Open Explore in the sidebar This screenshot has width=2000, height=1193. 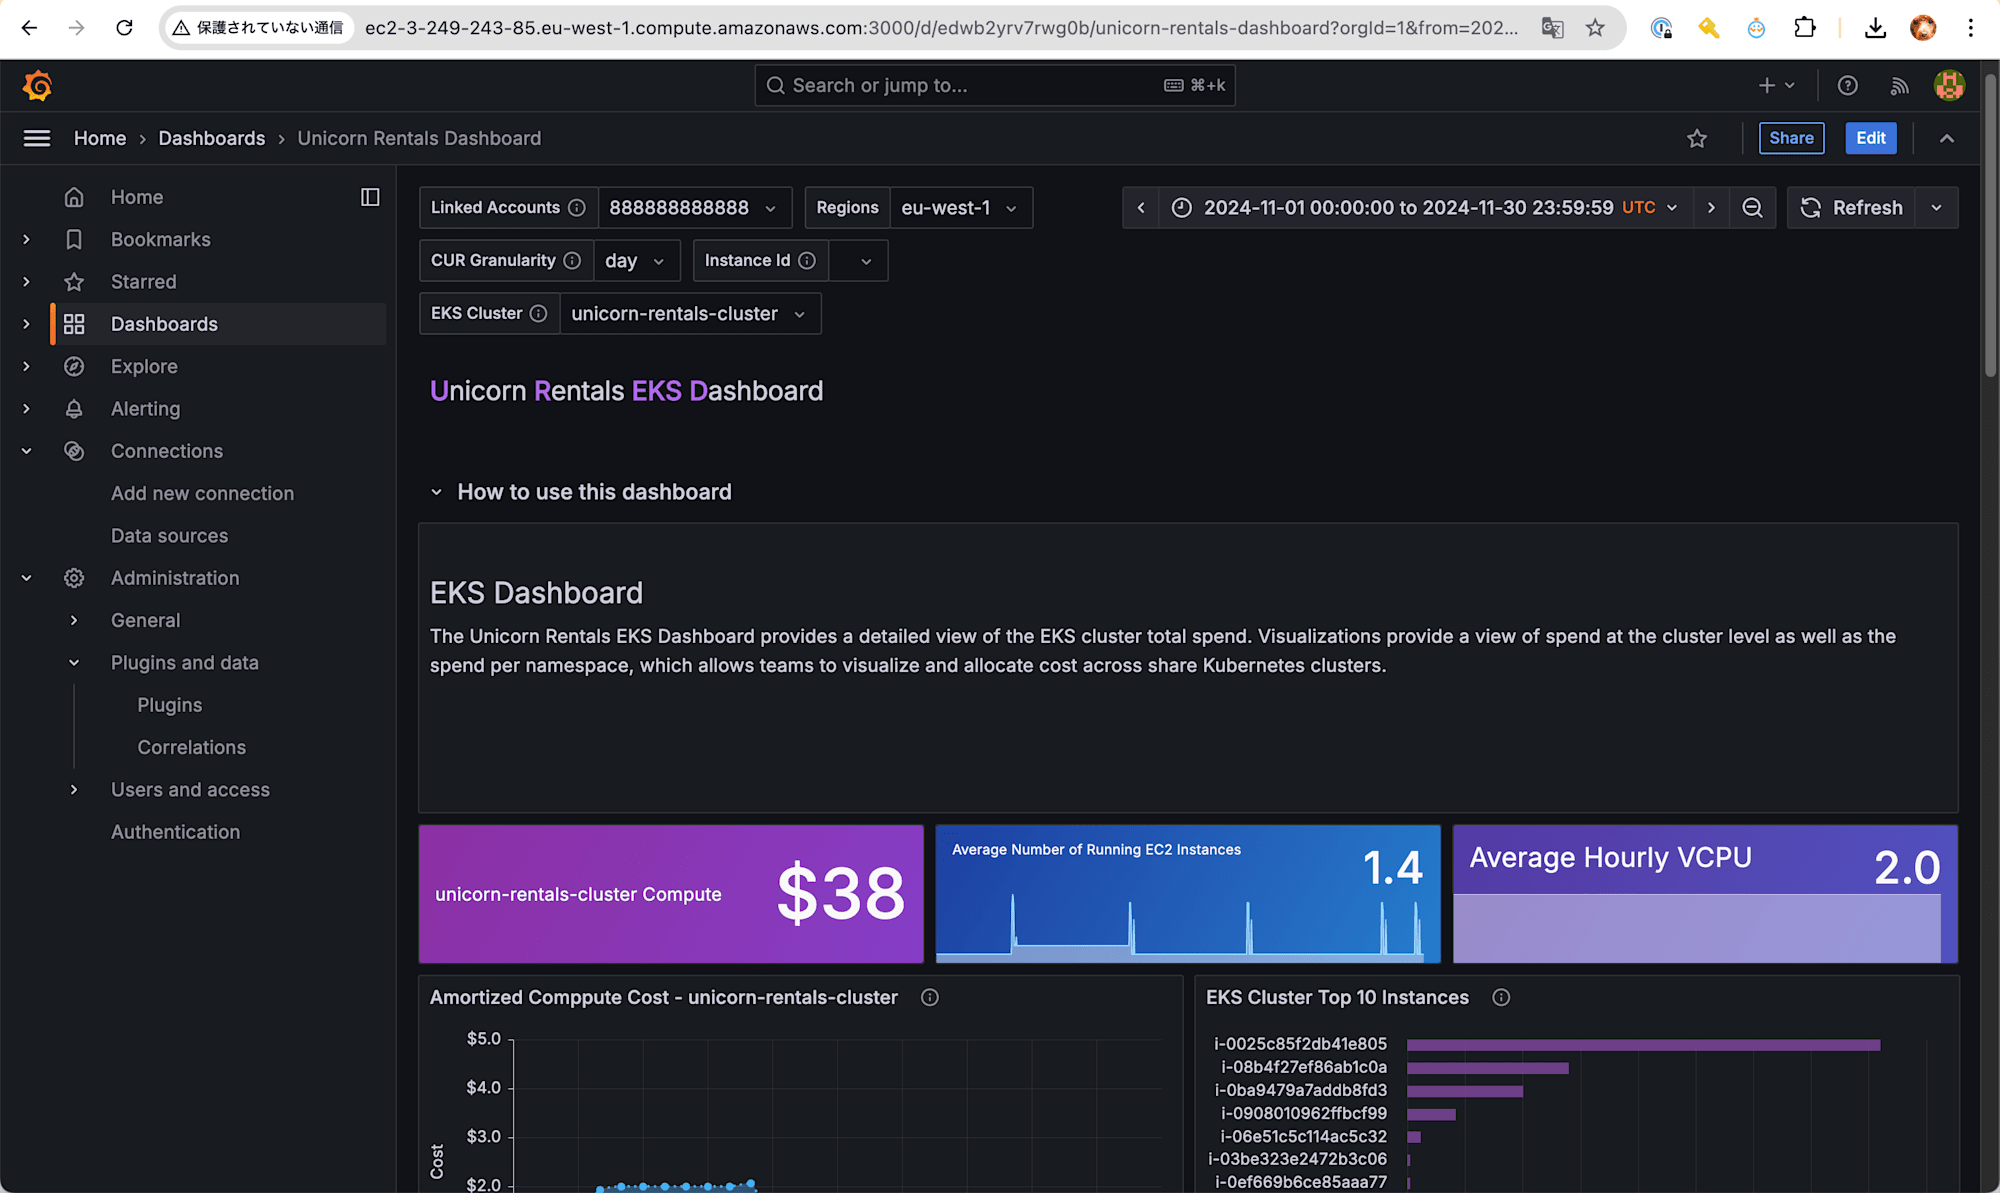point(144,367)
